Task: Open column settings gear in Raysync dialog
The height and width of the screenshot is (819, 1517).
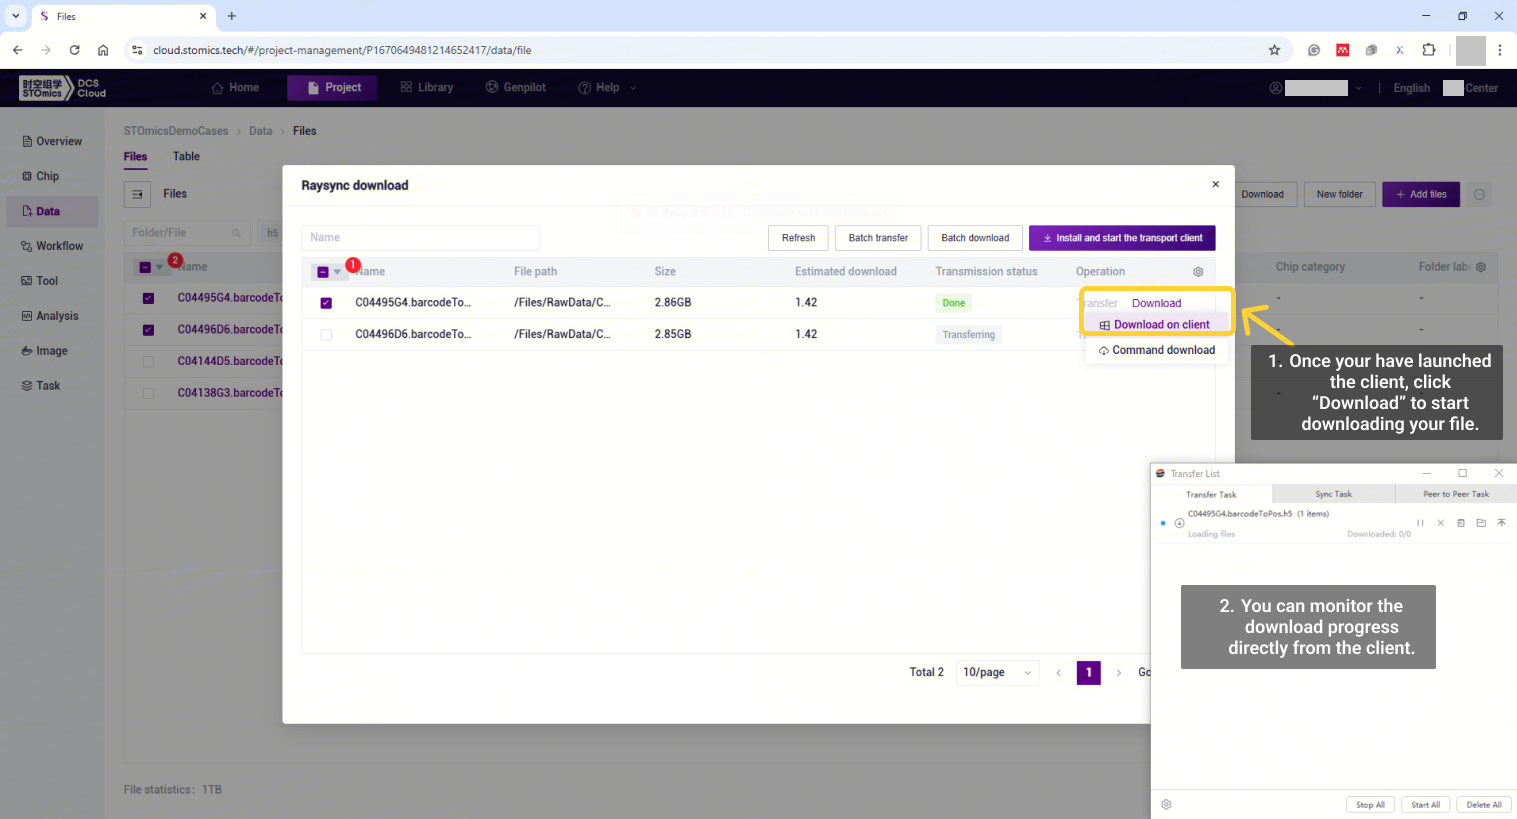Action: (x=1198, y=272)
